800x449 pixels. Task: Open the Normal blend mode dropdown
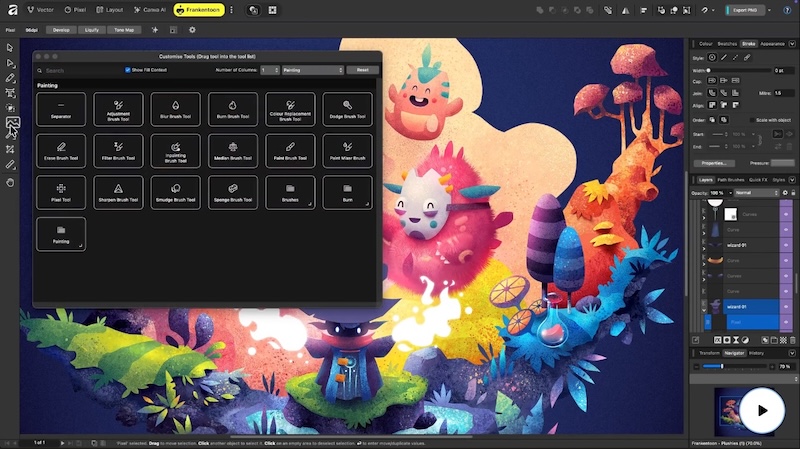(x=755, y=193)
